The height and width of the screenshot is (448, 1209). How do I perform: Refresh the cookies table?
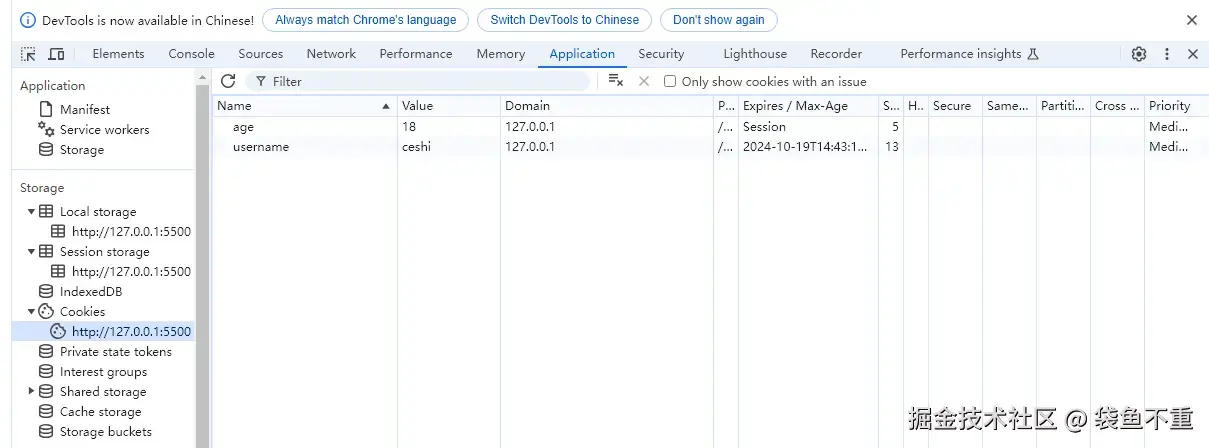(228, 81)
